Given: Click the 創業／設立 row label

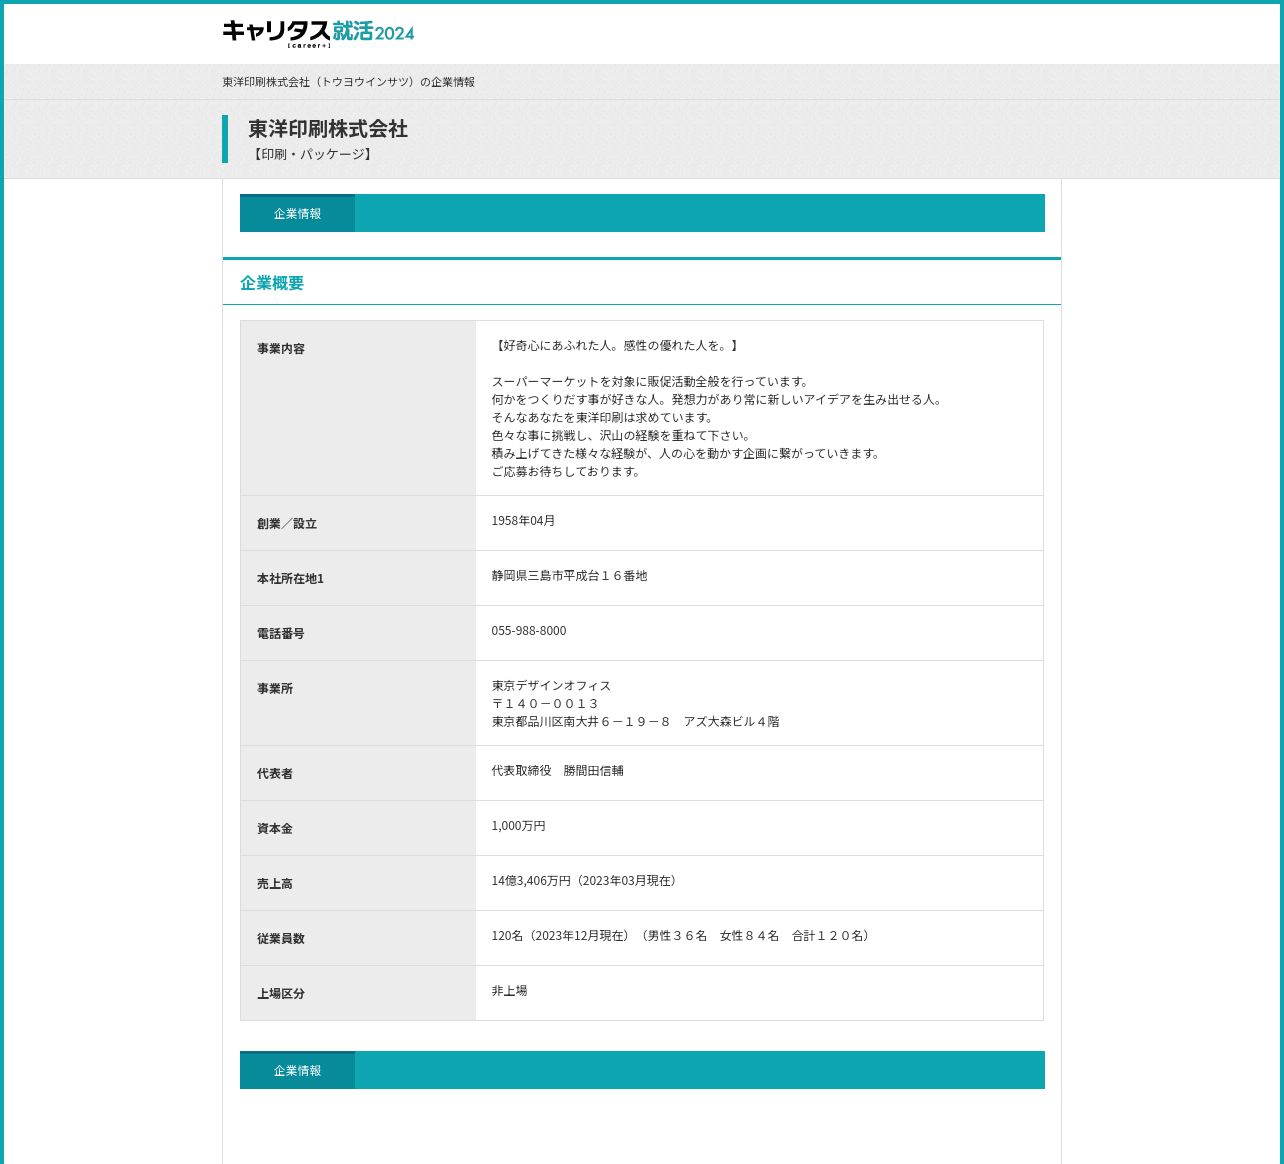Looking at the screenshot, I should [287, 524].
